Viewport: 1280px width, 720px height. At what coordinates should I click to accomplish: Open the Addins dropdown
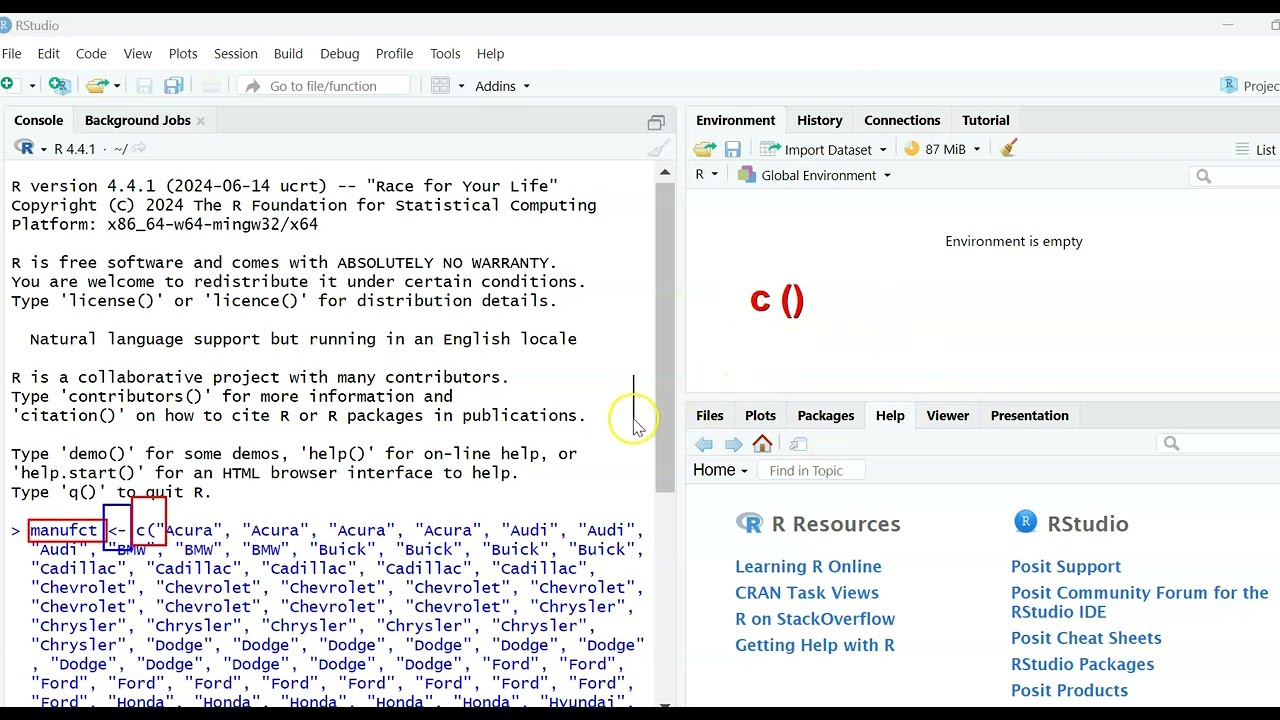pyautogui.click(x=503, y=86)
